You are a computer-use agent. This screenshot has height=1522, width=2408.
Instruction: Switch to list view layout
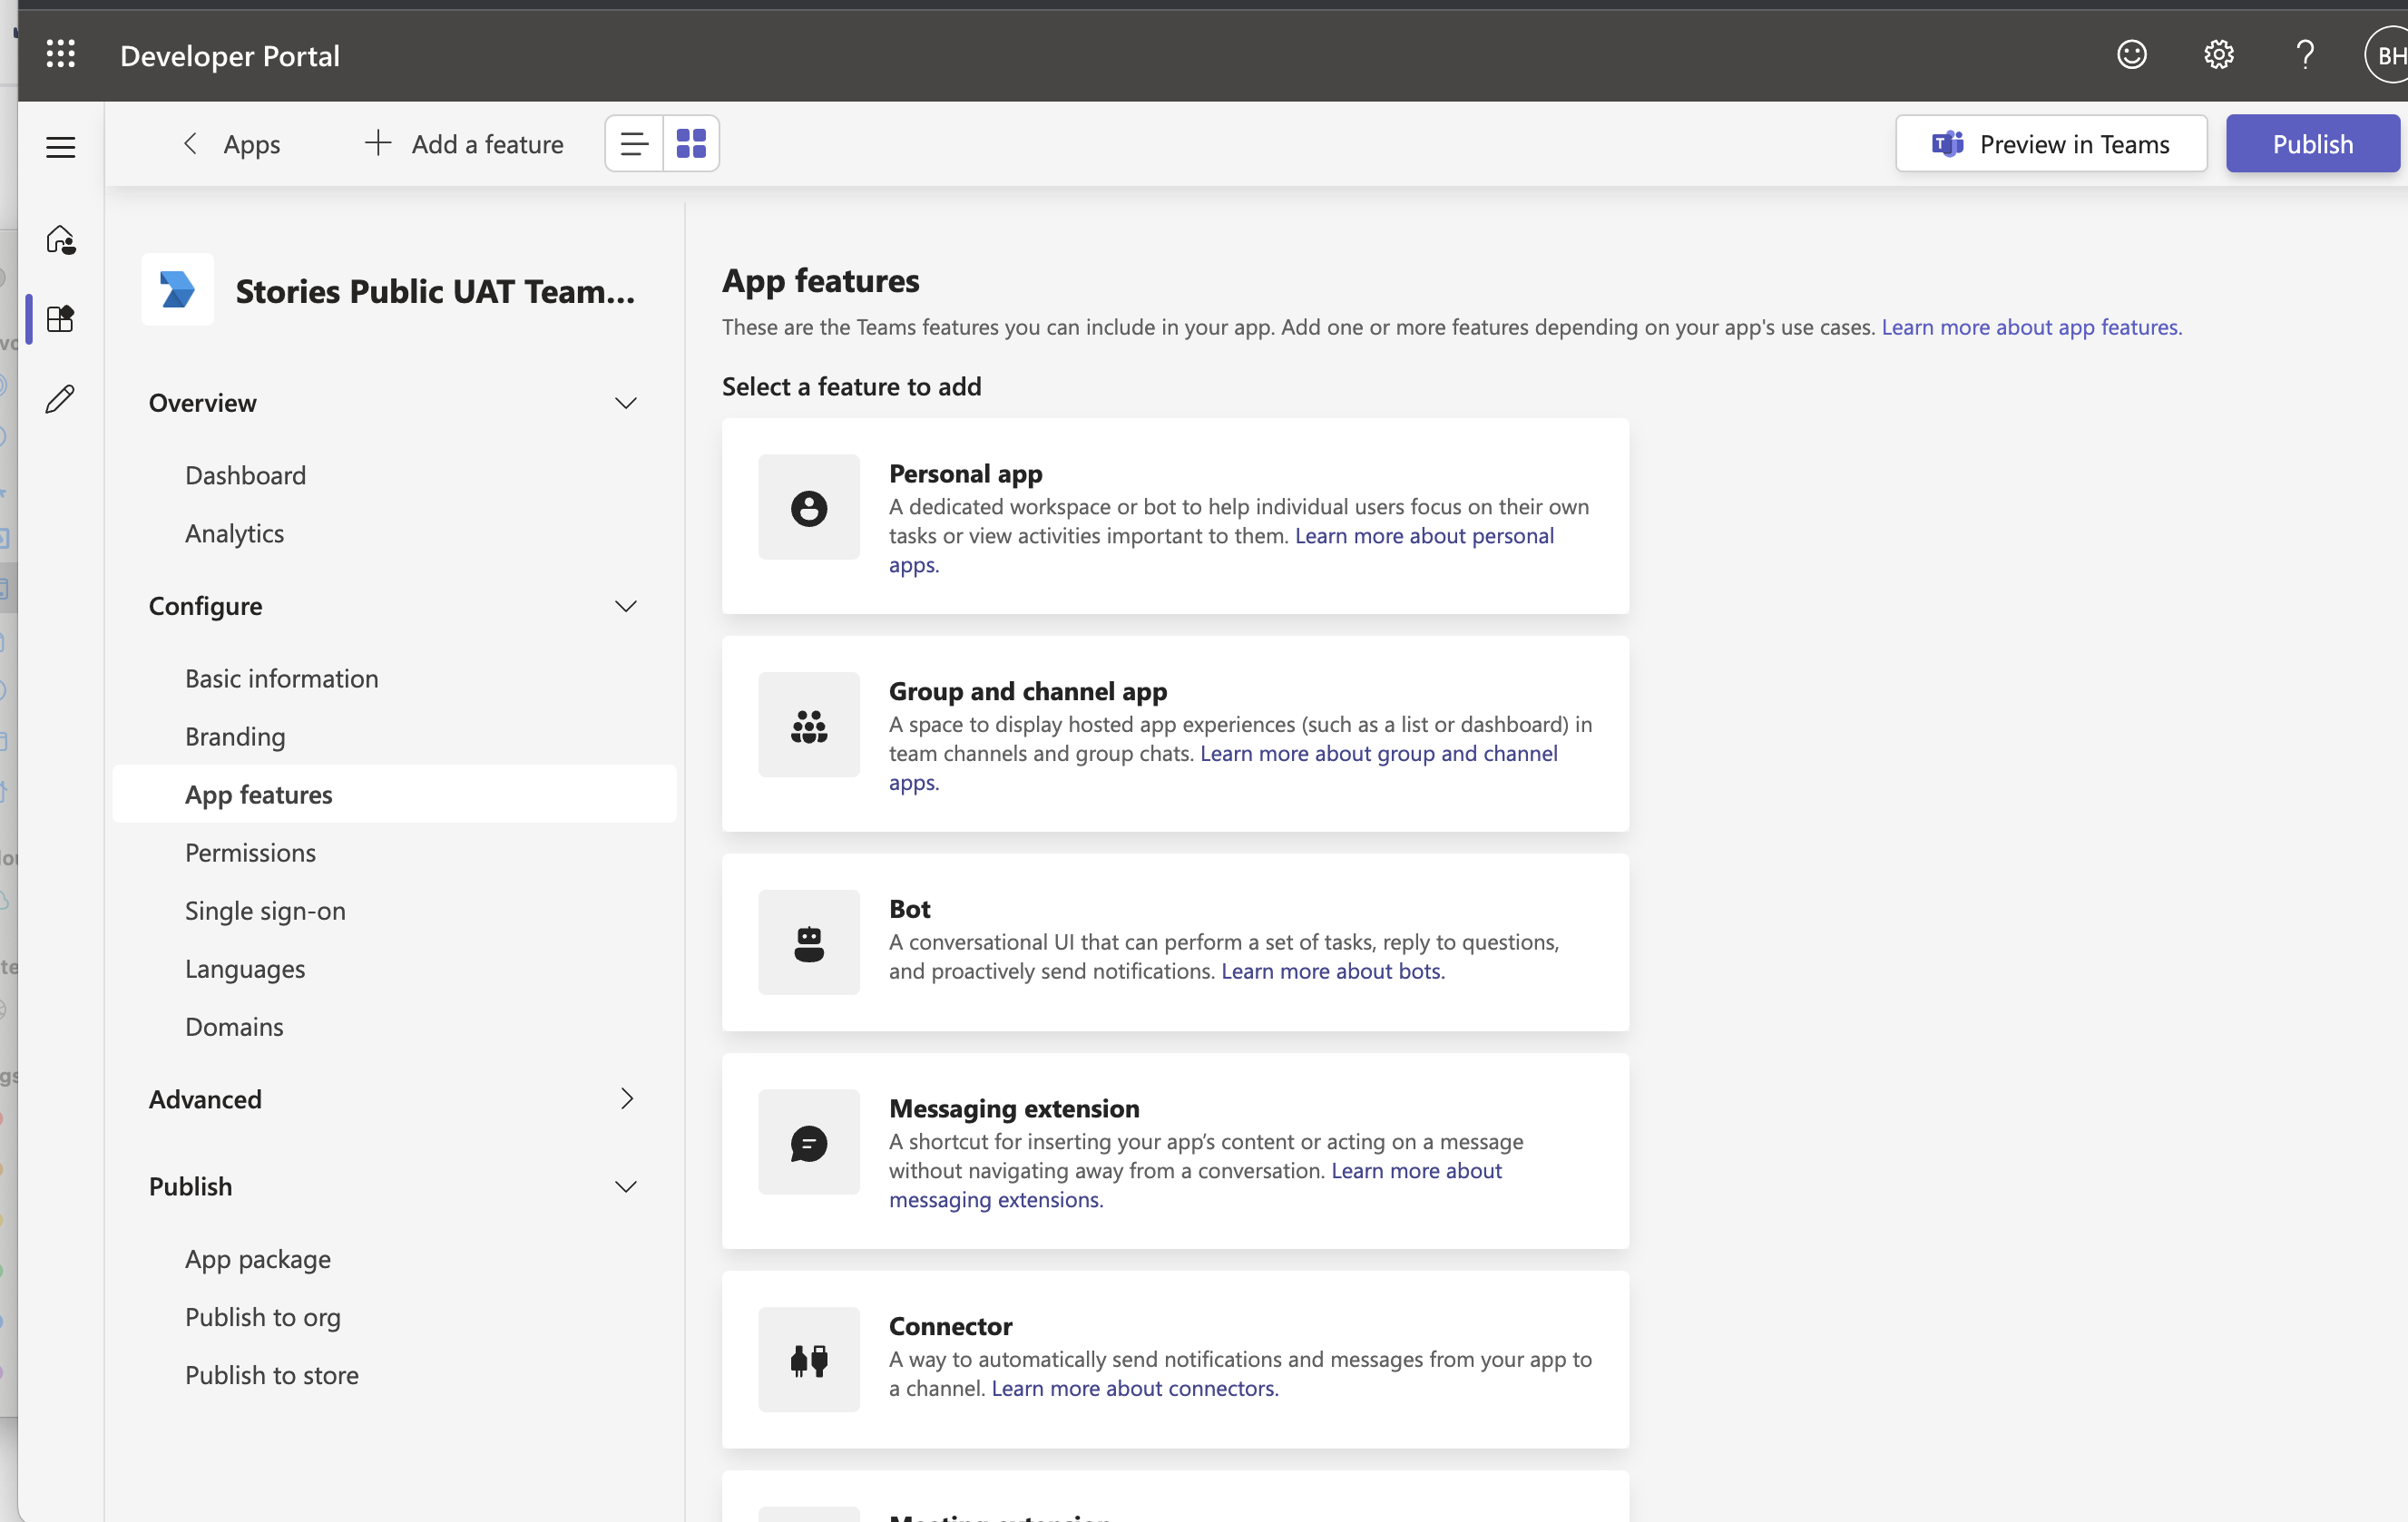[x=634, y=144]
